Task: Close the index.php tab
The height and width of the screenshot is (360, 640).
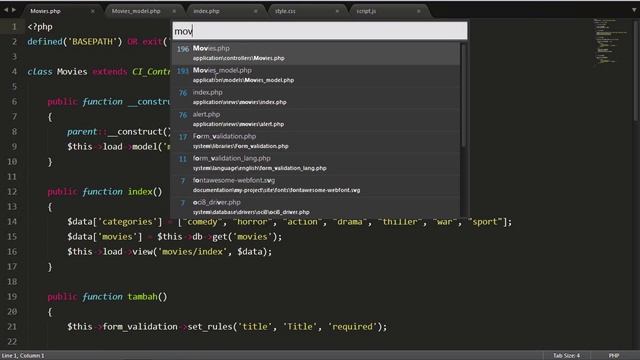Action: (x=256, y=11)
